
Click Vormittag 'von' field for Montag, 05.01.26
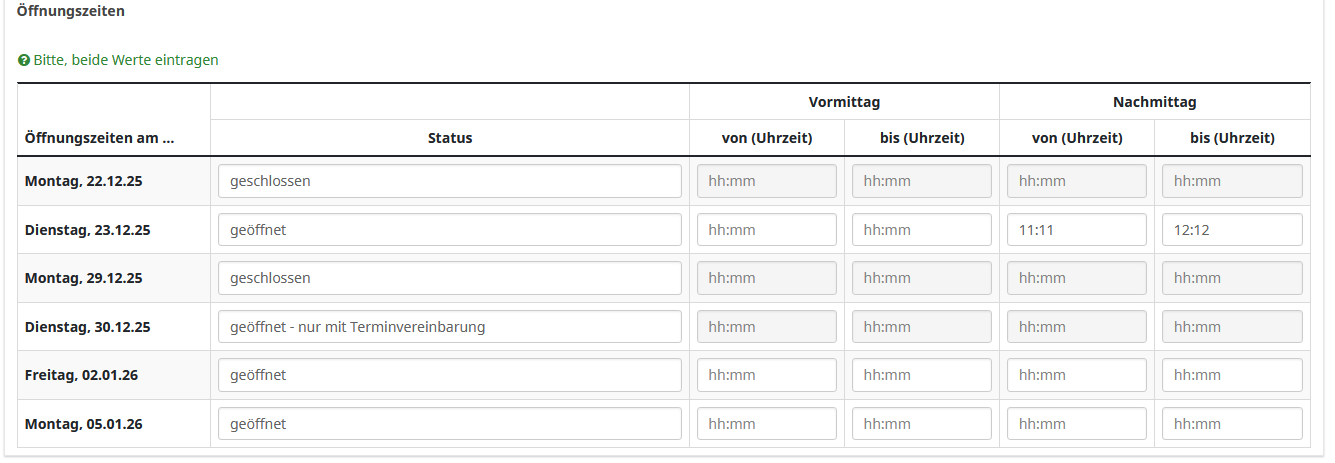(x=766, y=424)
